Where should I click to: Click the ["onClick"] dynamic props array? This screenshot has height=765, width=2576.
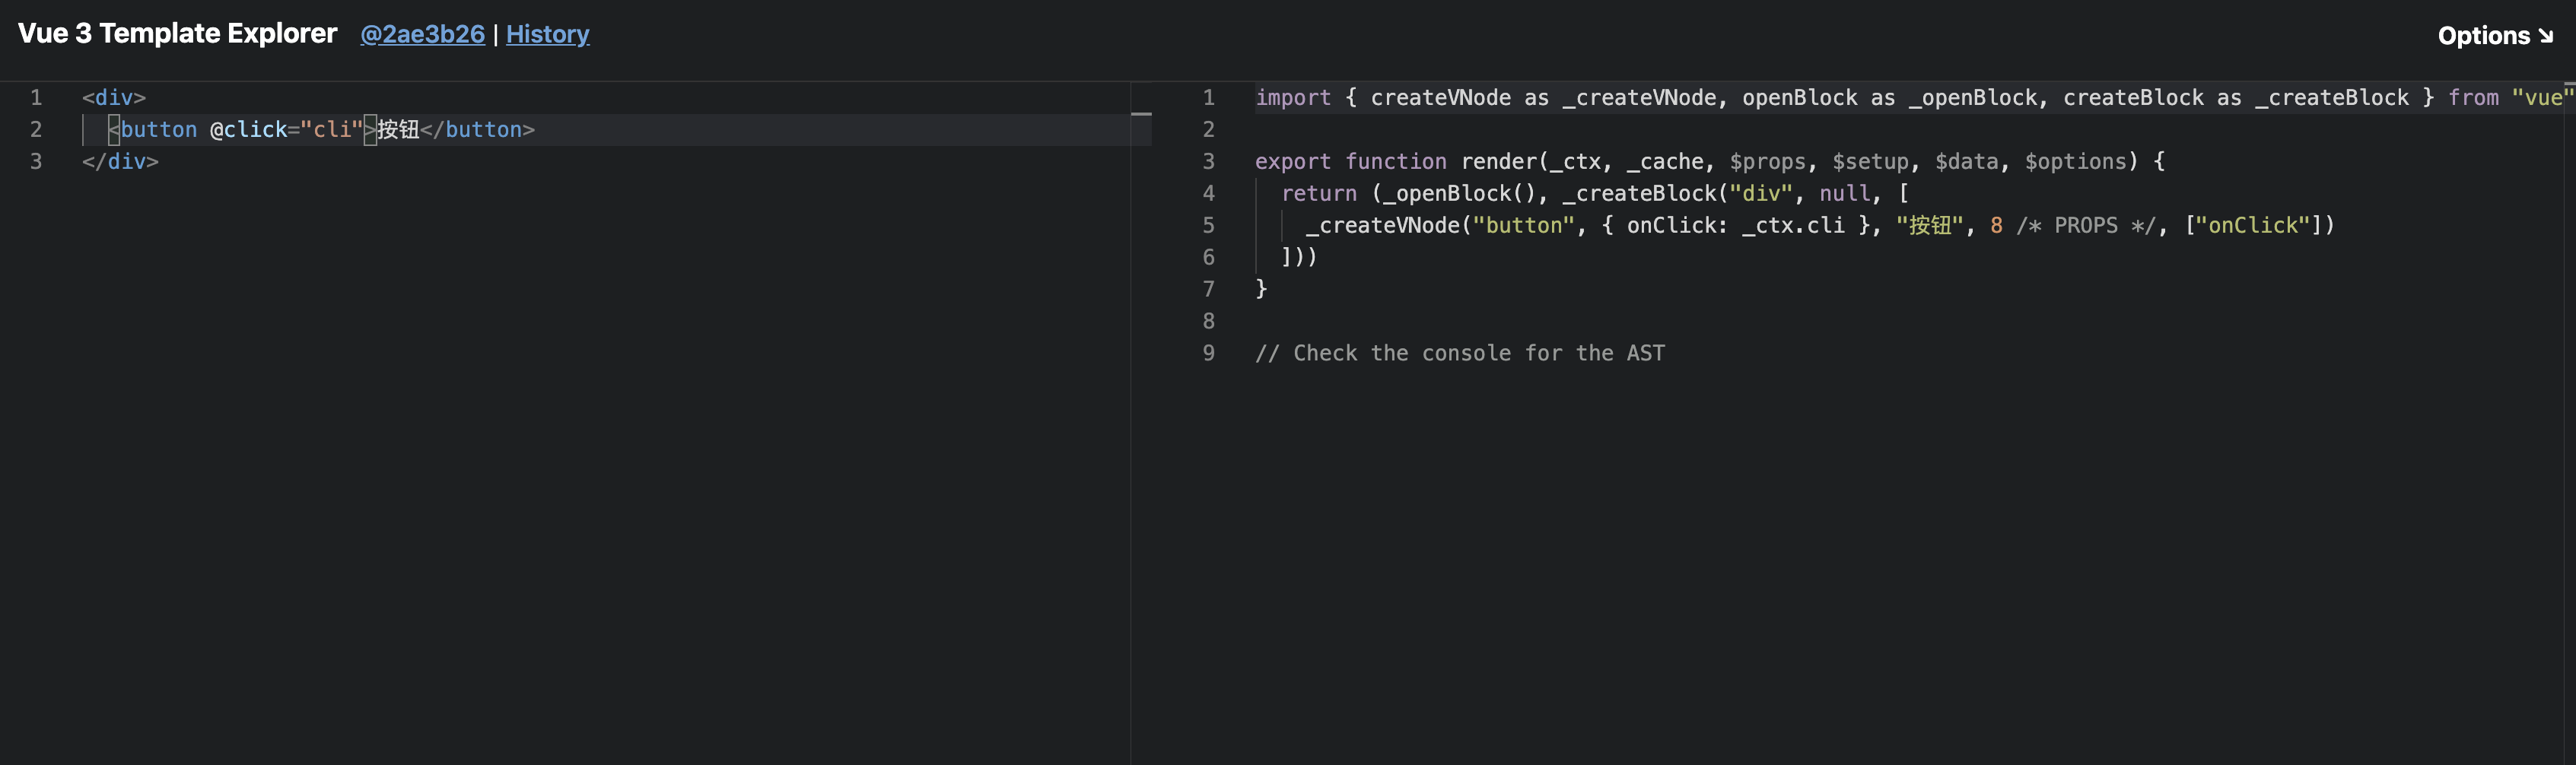[x=2253, y=225]
